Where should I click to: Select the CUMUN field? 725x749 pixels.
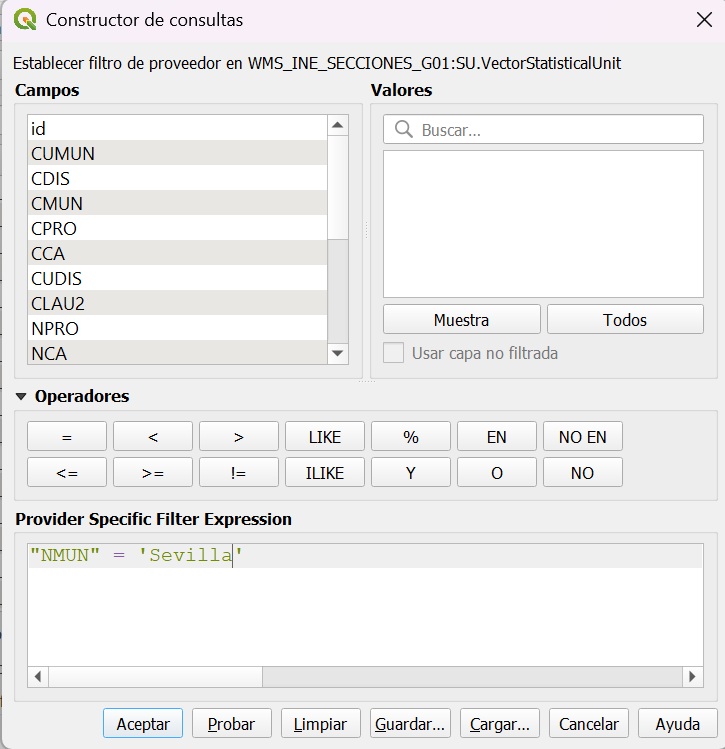63,154
